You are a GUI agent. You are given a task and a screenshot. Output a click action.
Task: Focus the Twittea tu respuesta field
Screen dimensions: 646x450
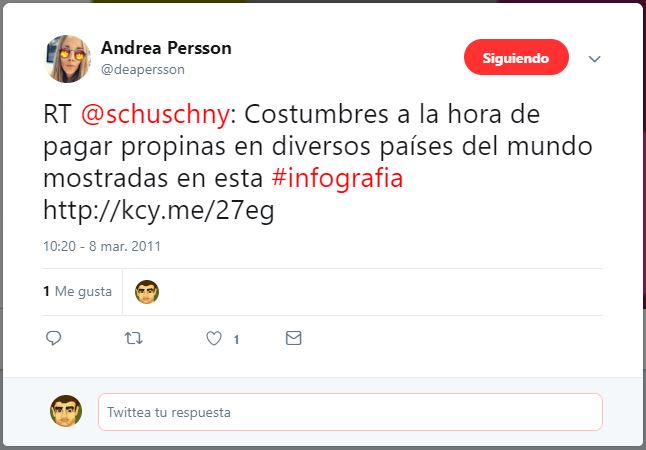pyautogui.click(x=350, y=412)
